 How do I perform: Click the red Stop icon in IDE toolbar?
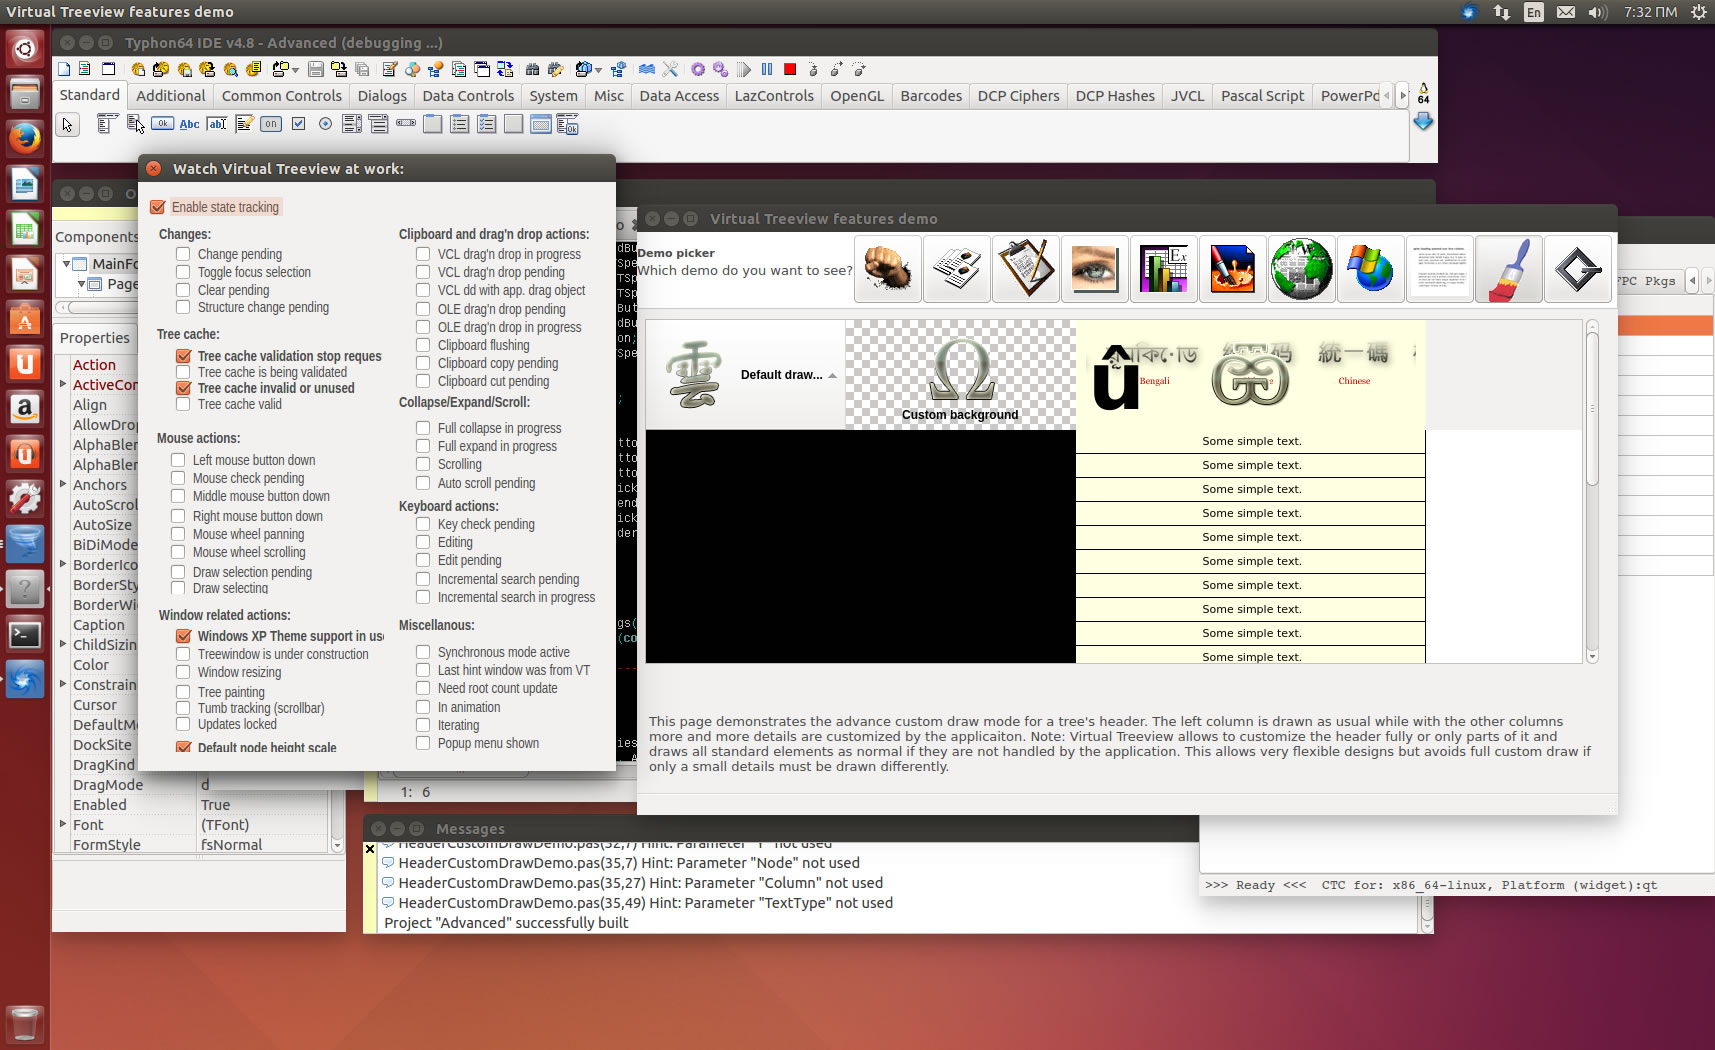point(790,69)
